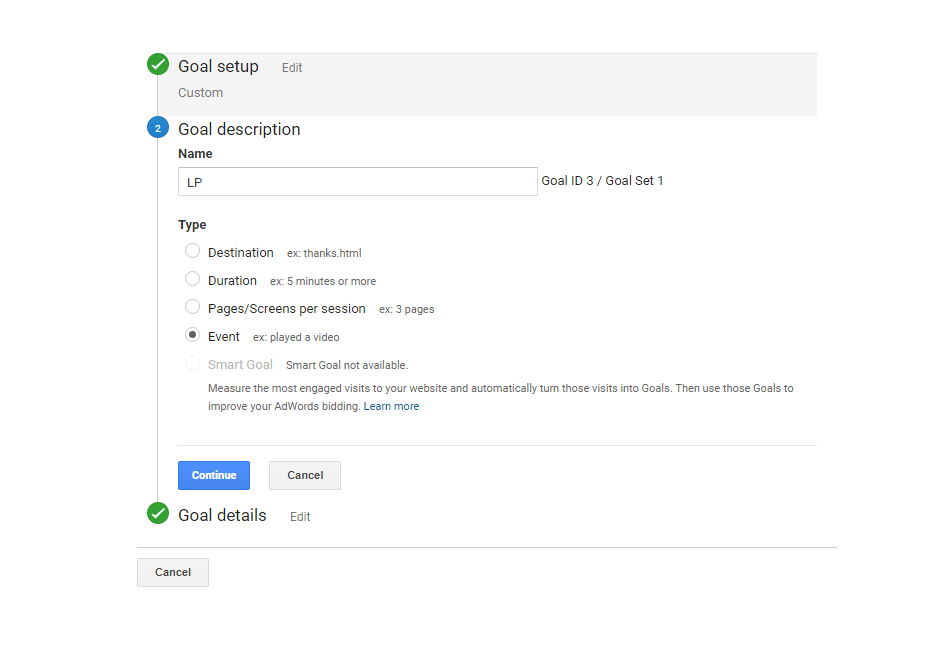Click the Goal ID 3 / Goal Set 1 label

[602, 181]
